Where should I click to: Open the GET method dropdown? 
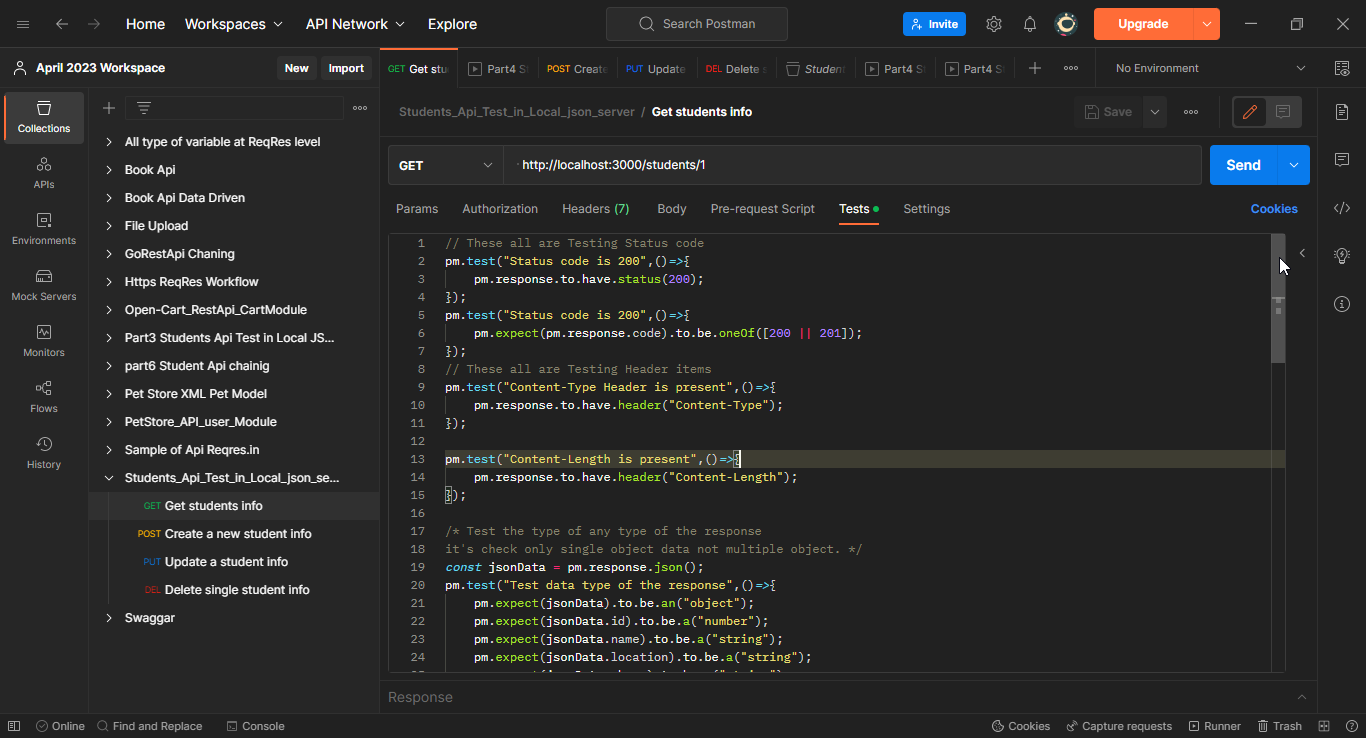click(445, 164)
